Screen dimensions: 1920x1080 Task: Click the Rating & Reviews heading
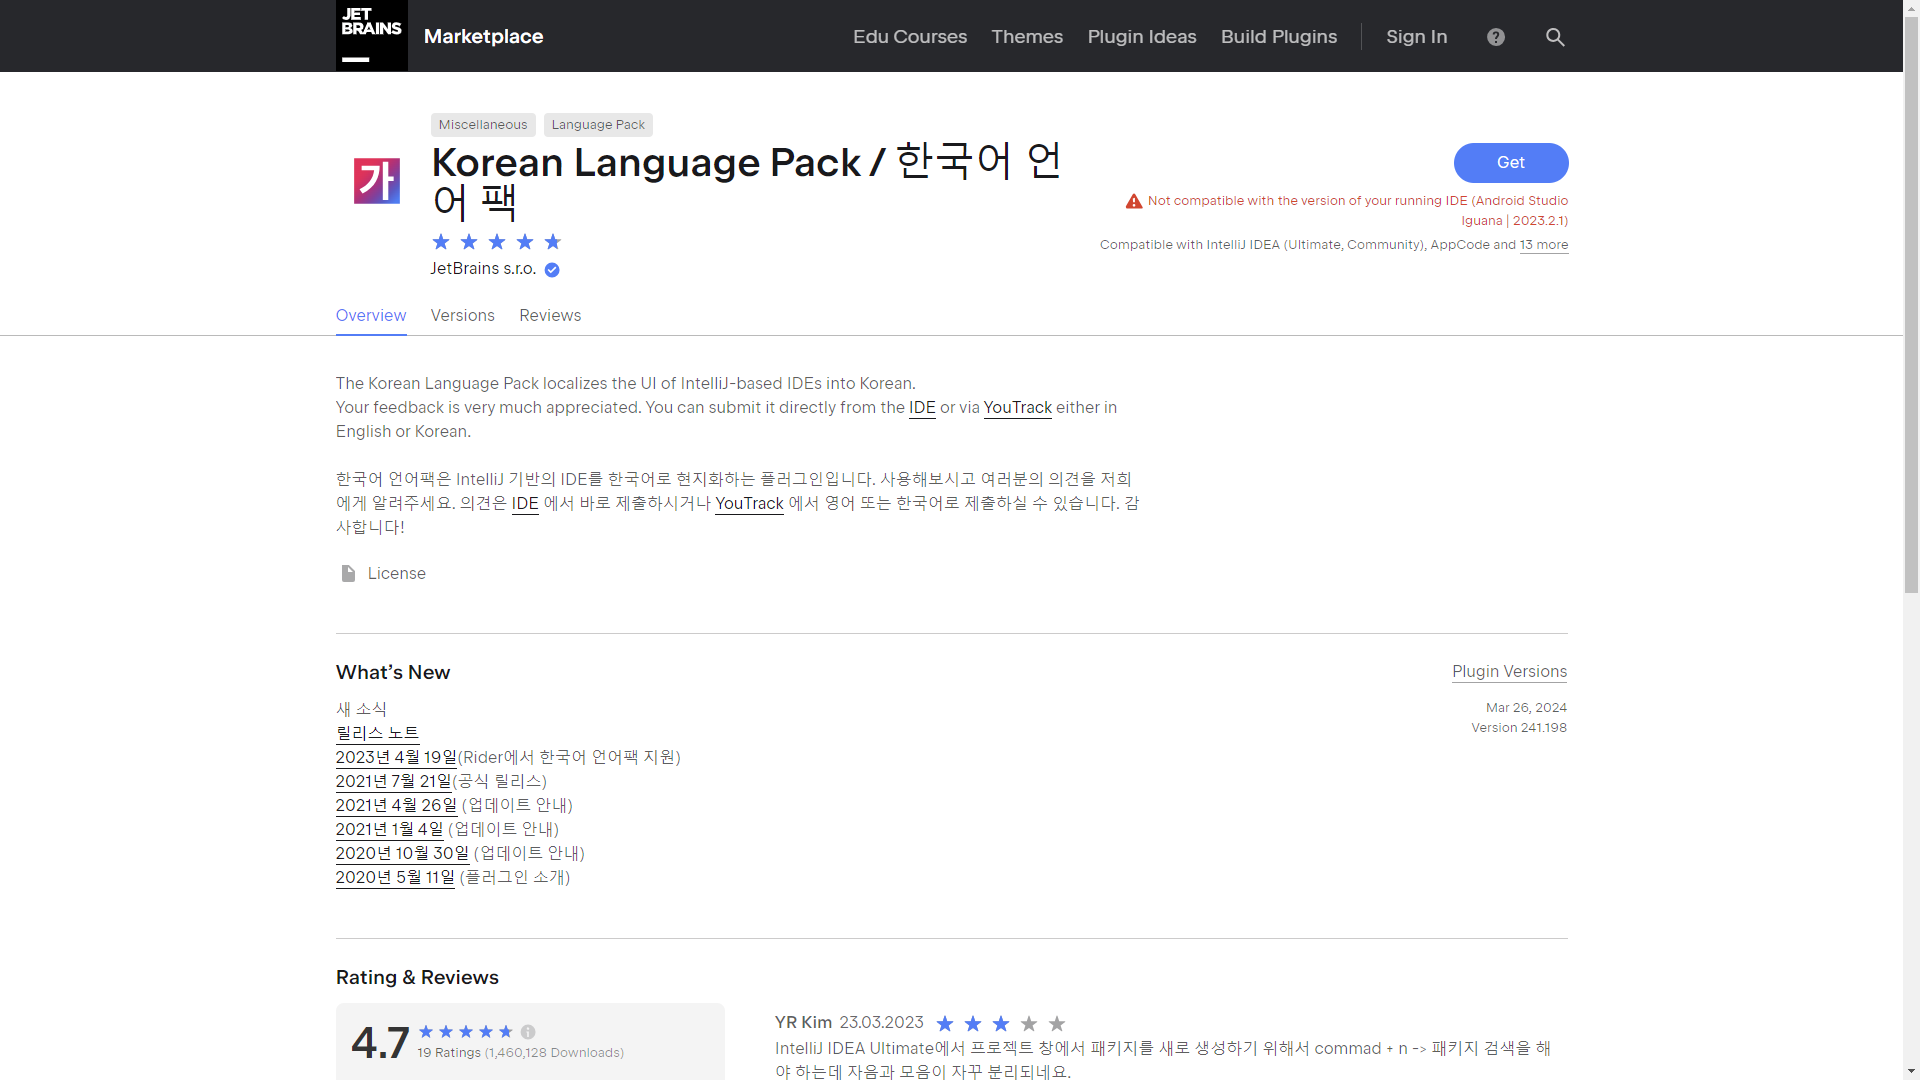click(x=417, y=978)
